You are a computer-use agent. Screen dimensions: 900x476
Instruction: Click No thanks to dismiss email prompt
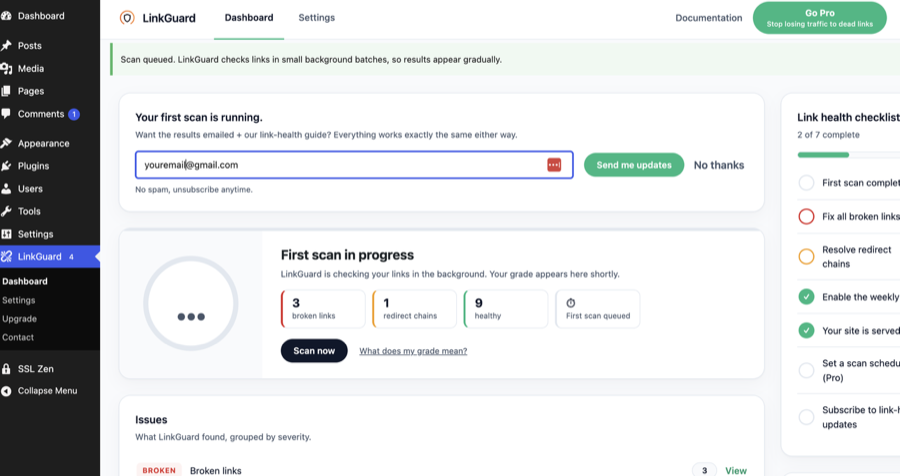[x=719, y=165]
